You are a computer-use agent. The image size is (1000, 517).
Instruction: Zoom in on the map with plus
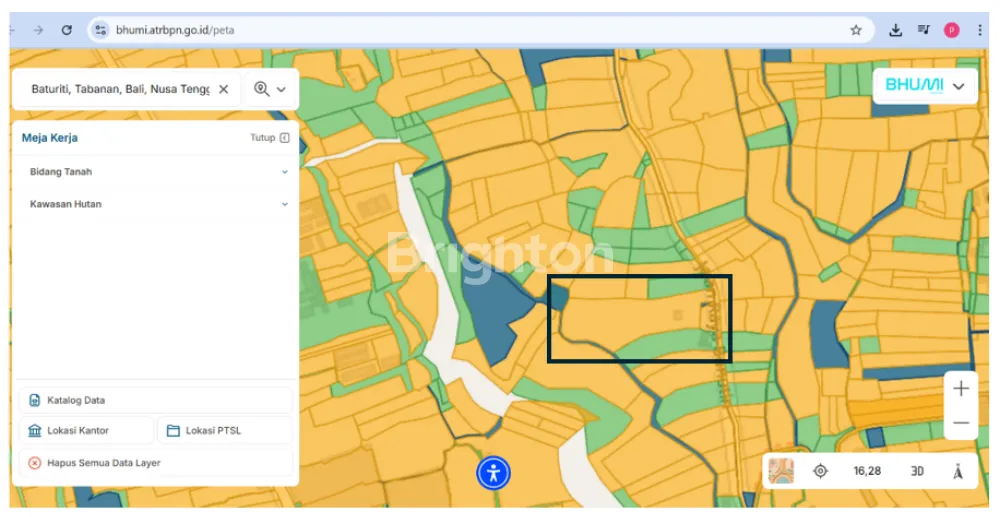coord(960,389)
